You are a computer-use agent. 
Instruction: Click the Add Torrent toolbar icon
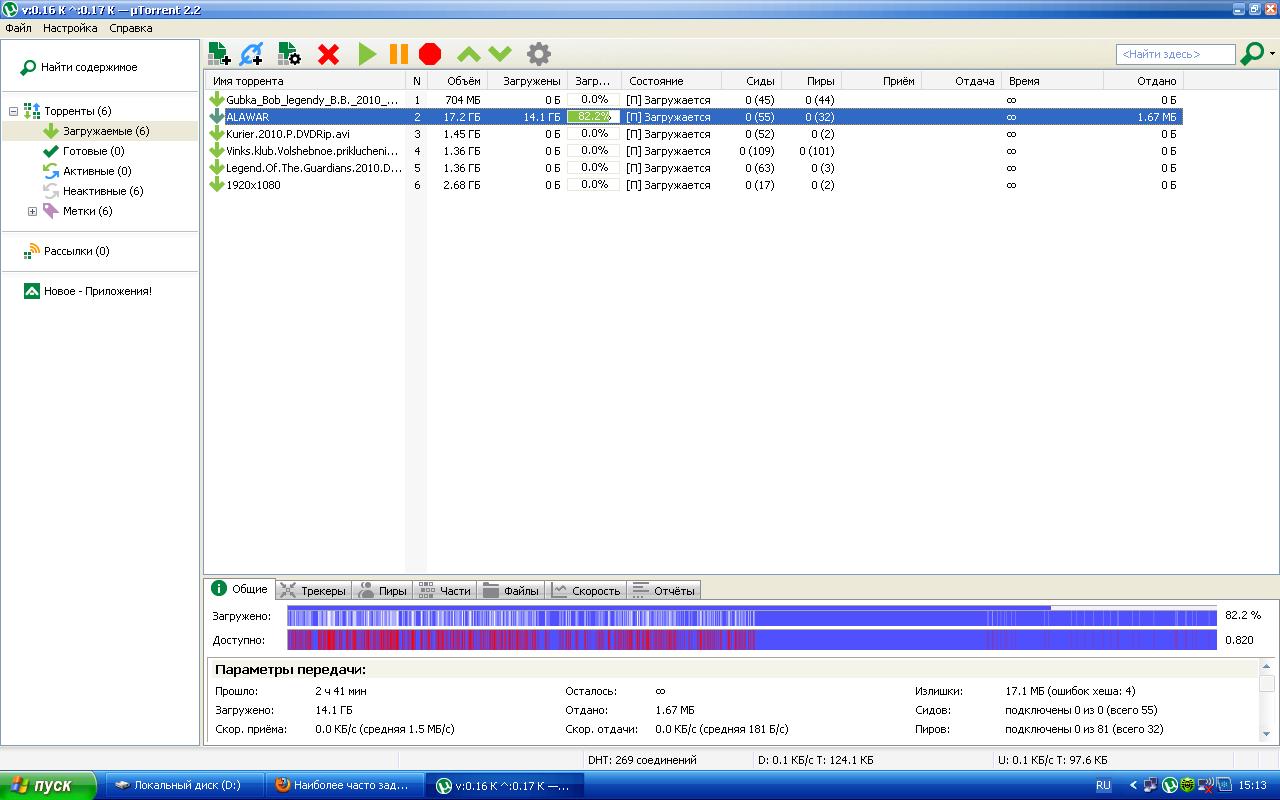pos(219,54)
